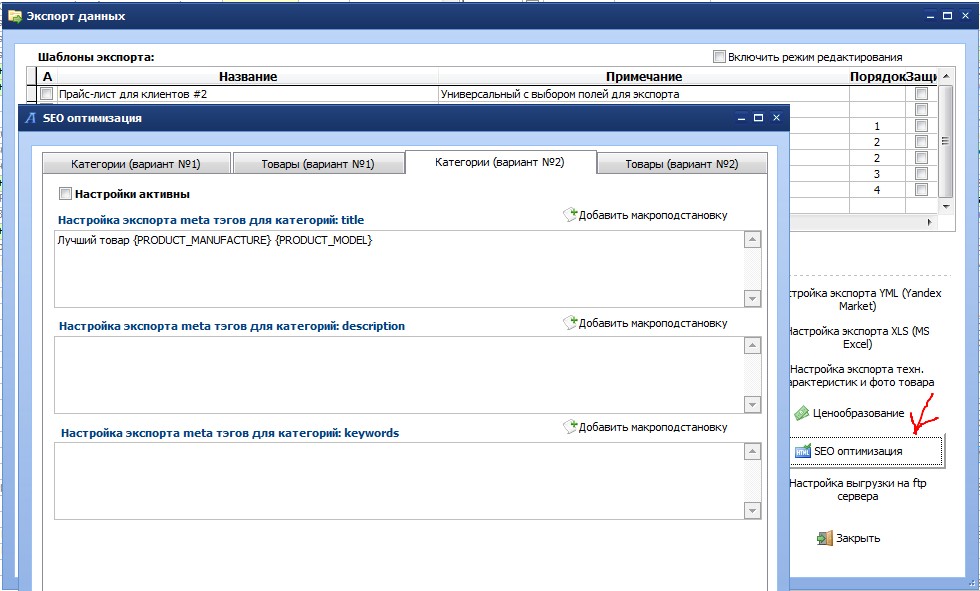Open Настройка экспорта YML (Yandex Market)
This screenshot has height=591, width=980.
click(865, 299)
